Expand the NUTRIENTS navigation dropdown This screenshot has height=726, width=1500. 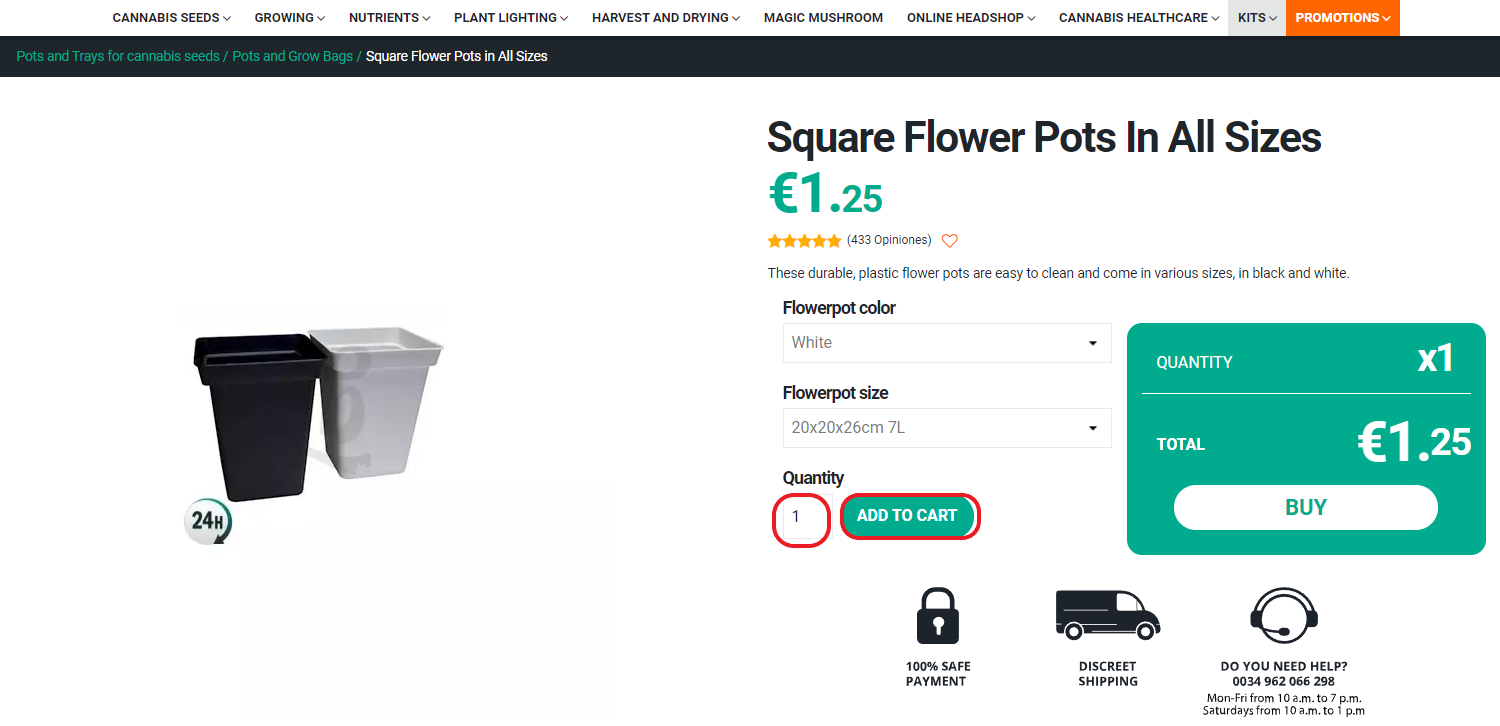click(388, 17)
